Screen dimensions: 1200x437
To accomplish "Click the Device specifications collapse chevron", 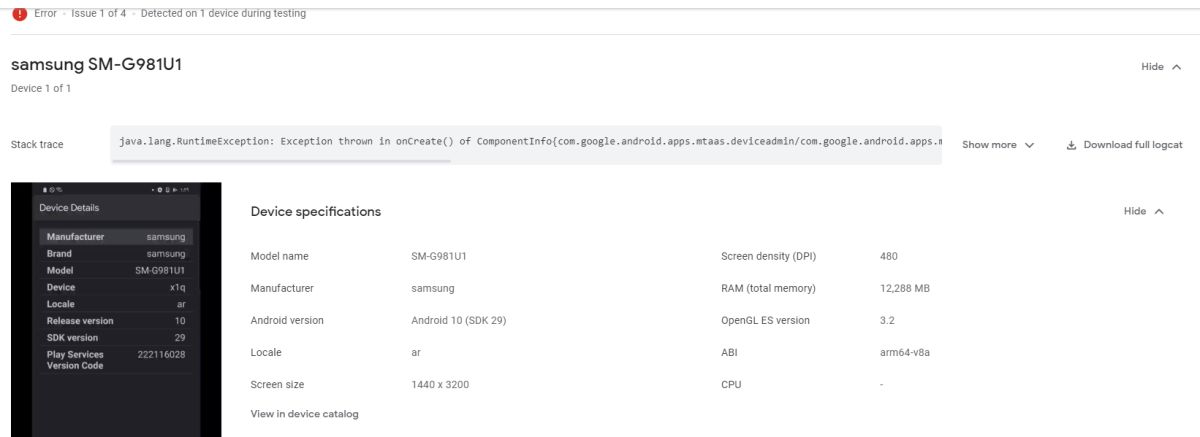I will click(1159, 212).
